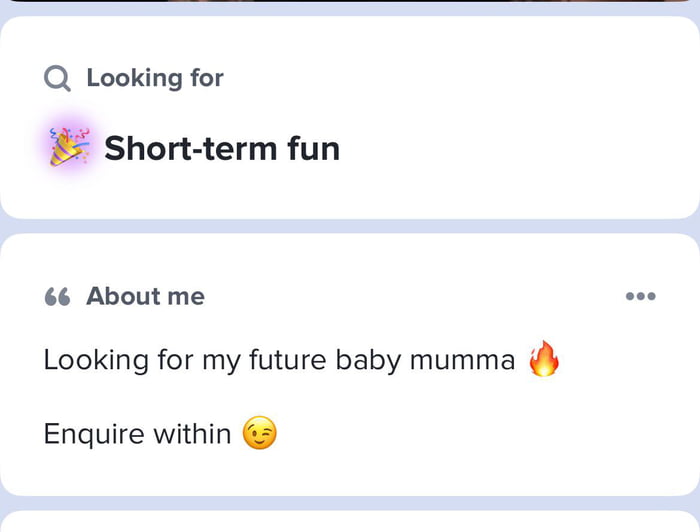The image size is (700, 532).
Task: Click the quotation mark icon beside About me
Action: point(58,296)
